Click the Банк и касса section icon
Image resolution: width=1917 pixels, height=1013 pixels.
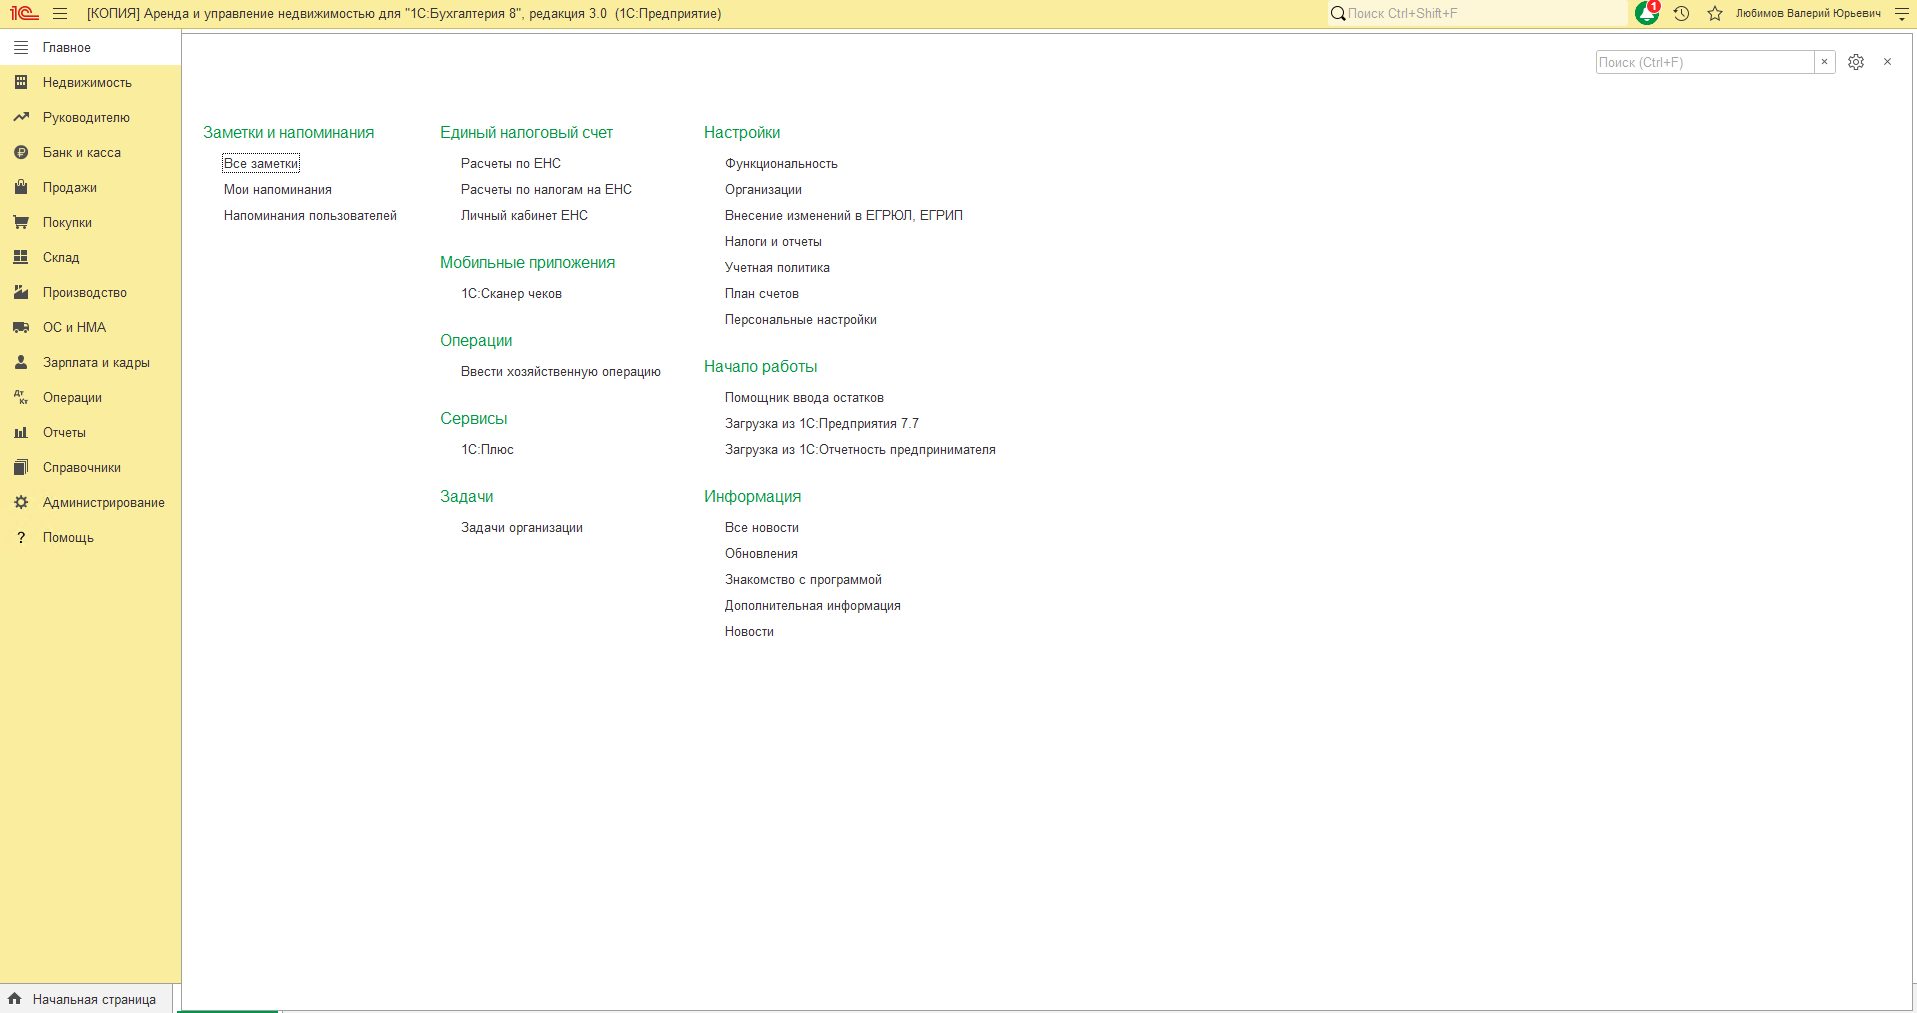click(x=21, y=153)
